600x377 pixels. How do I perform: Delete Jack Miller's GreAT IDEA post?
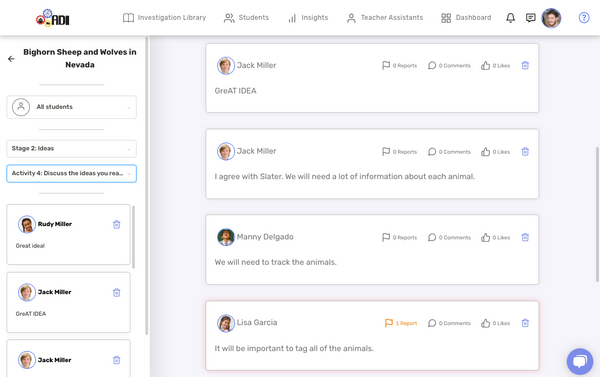click(x=525, y=65)
